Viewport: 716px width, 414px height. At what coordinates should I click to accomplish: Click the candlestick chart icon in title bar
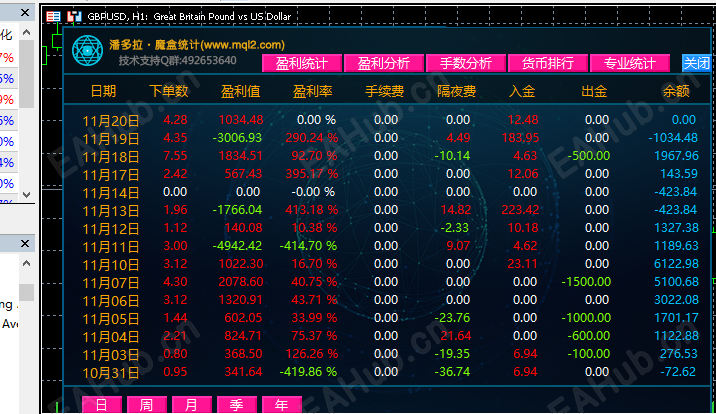(74, 17)
